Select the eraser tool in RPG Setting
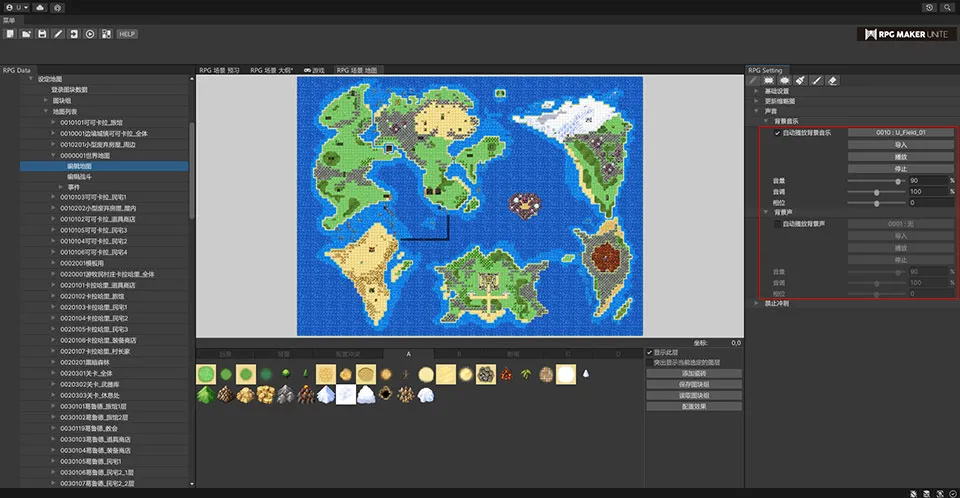Screen dimensions: 960x498 pos(833,80)
